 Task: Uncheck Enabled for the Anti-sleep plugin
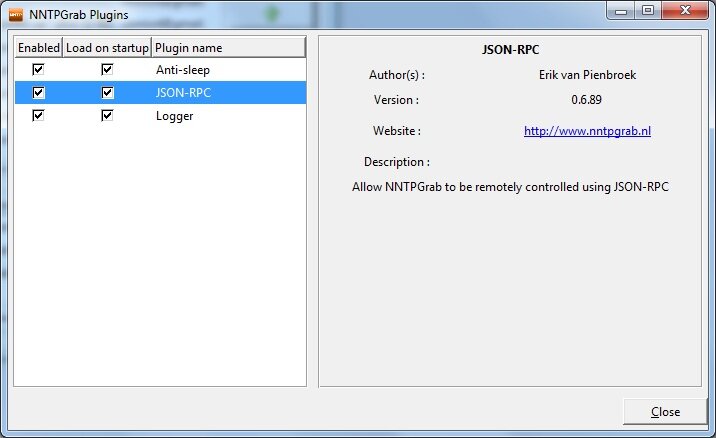click(38, 70)
